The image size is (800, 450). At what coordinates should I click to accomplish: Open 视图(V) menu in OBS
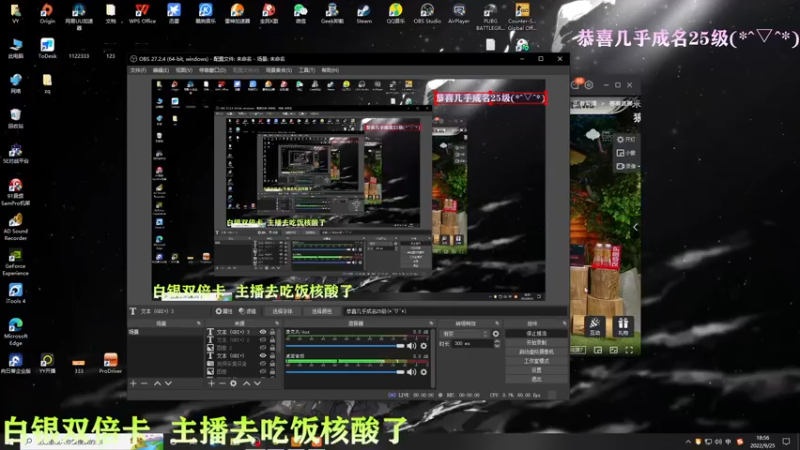tap(184, 70)
